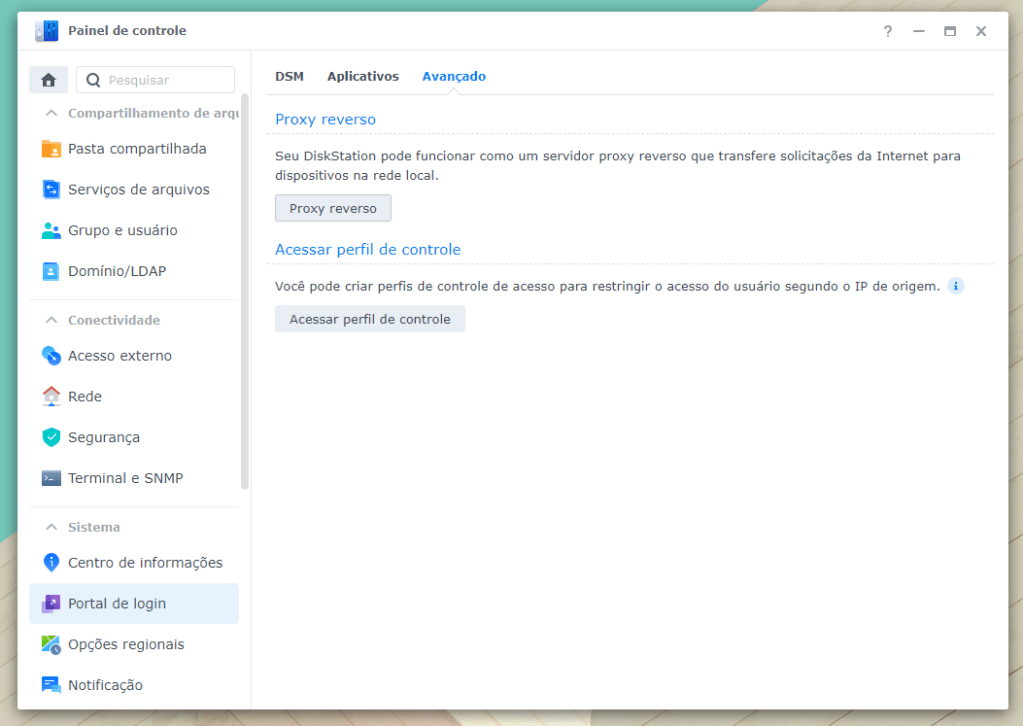
Task: Go to the control panel home button
Action: pos(48,80)
